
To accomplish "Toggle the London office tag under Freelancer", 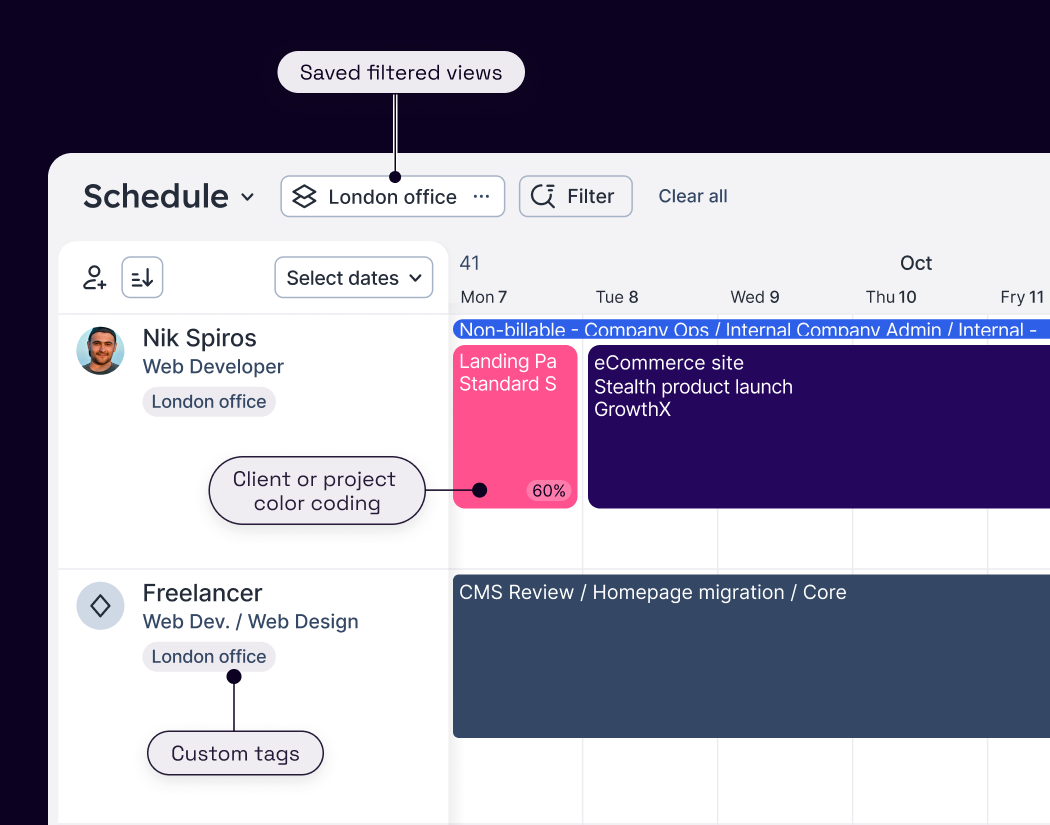I will coord(208,657).
